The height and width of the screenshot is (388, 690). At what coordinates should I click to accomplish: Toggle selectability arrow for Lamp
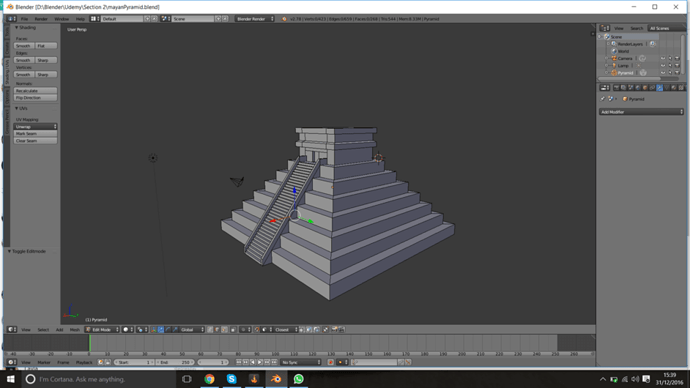pos(670,66)
